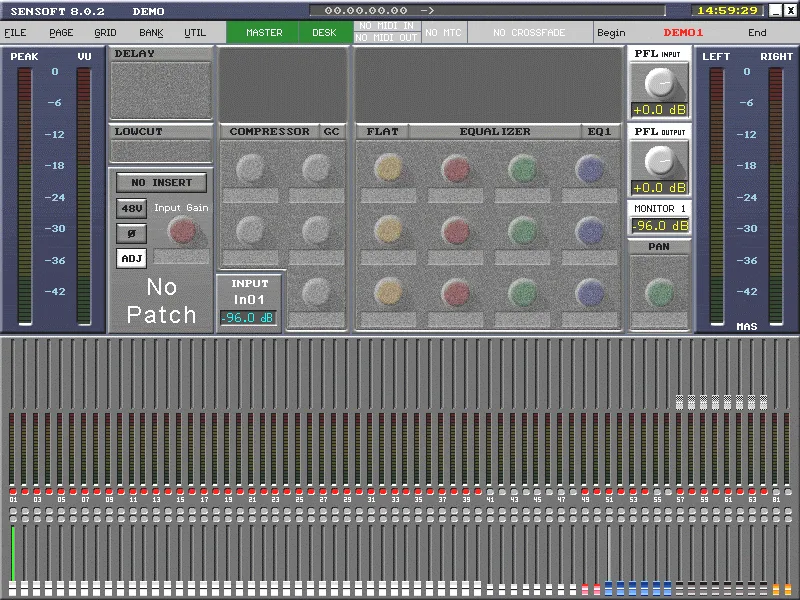Image resolution: width=800 pixels, height=600 pixels.
Task: Open the GRID menu
Action: (x=105, y=33)
